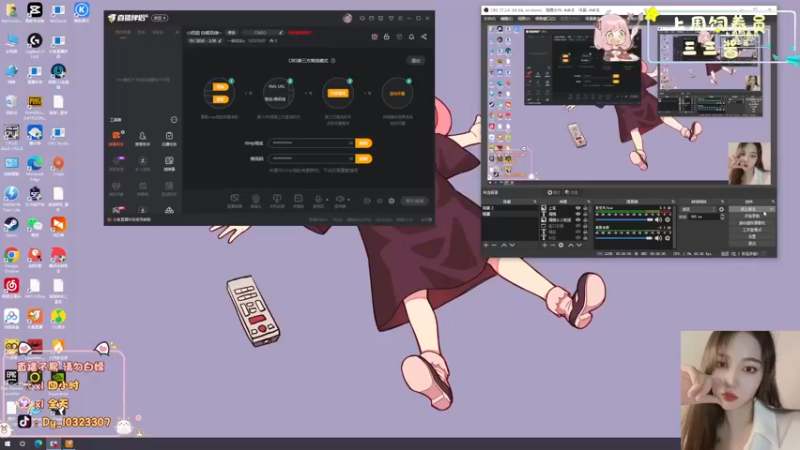Viewport: 800px width, 450px height.
Task: Click the bell notification icon in live companion
Action: coord(411,37)
